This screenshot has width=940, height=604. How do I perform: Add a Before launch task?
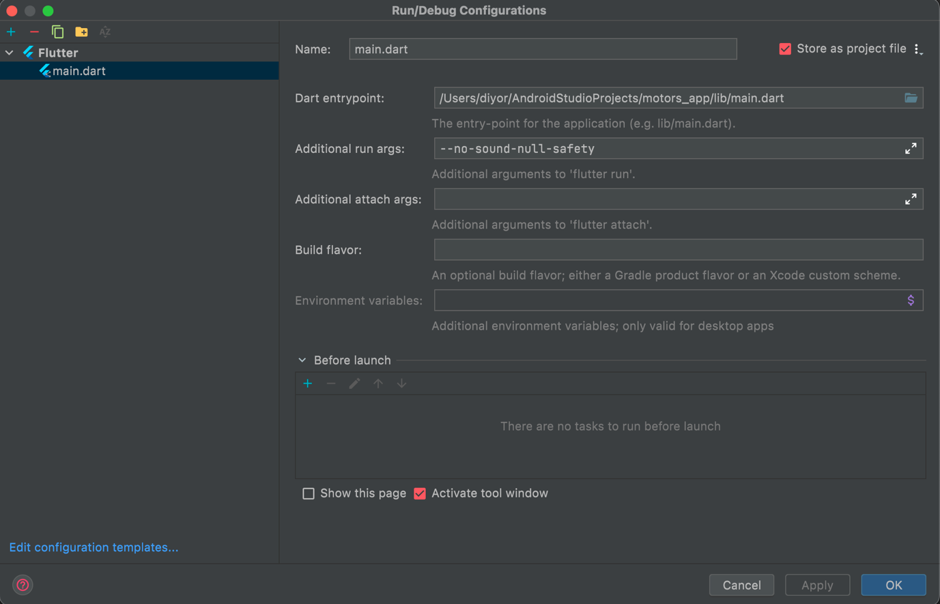[x=308, y=384]
